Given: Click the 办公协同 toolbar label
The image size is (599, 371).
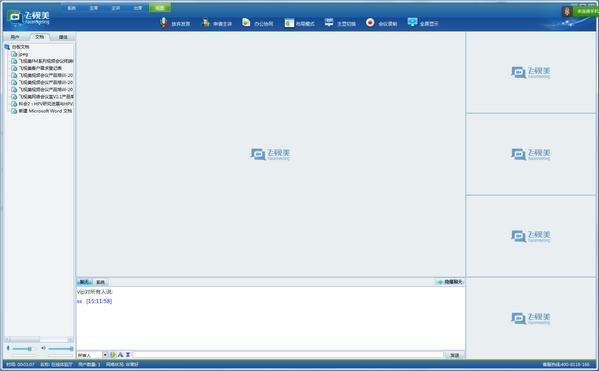Looking at the screenshot, I should [264, 24].
